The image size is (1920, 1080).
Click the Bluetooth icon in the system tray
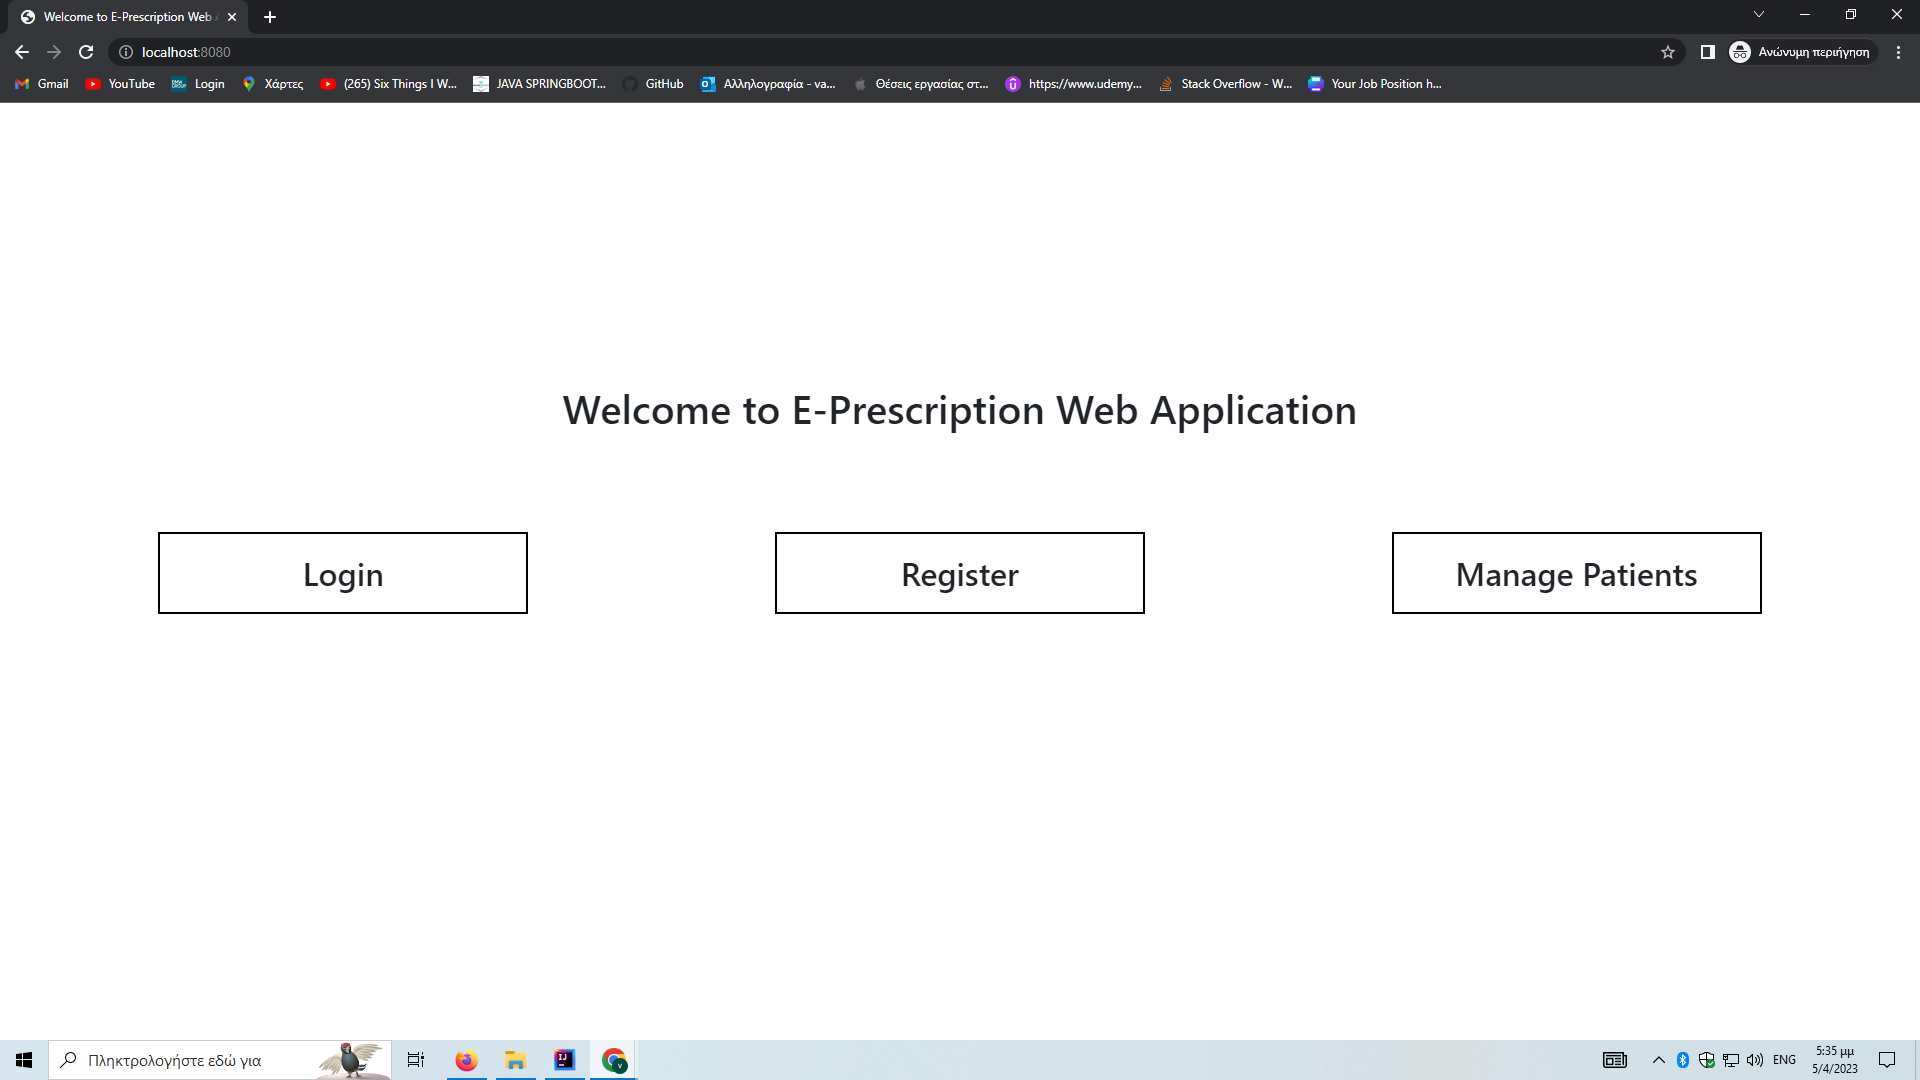click(1682, 1059)
